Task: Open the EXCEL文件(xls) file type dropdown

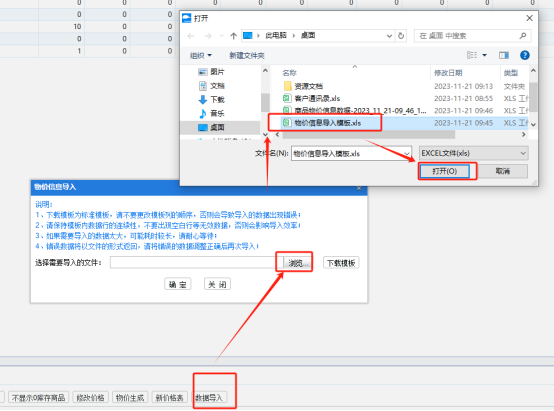Action: (473, 153)
